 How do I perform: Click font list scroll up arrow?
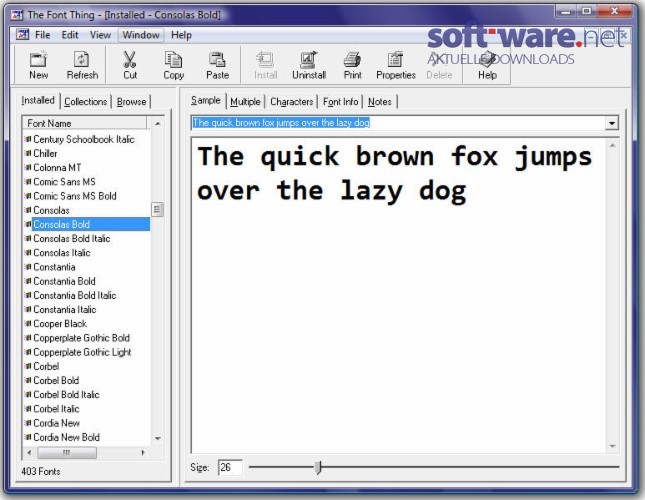(158, 123)
